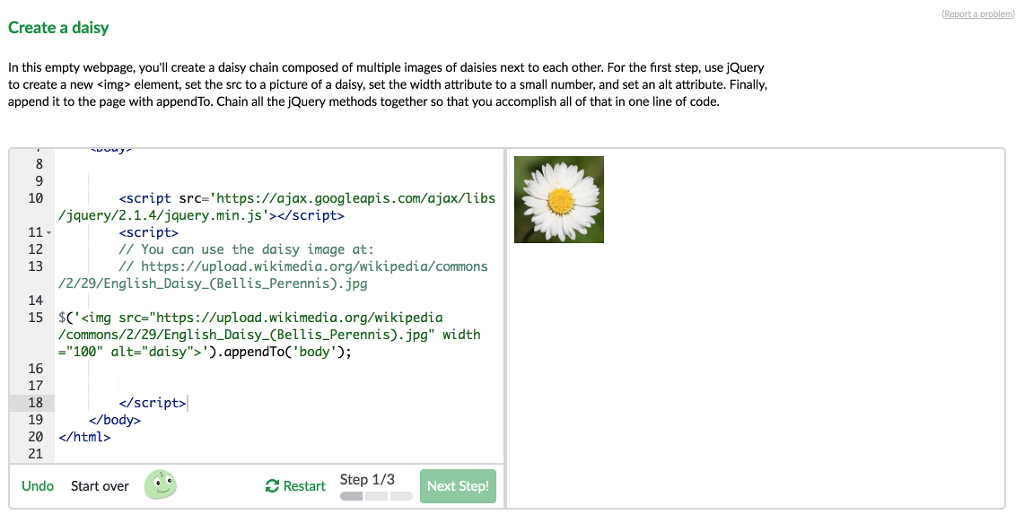Image resolution: width=1024 pixels, height=532 pixels.
Task: Click the green Oh Noes guy avatar
Action: (x=160, y=485)
